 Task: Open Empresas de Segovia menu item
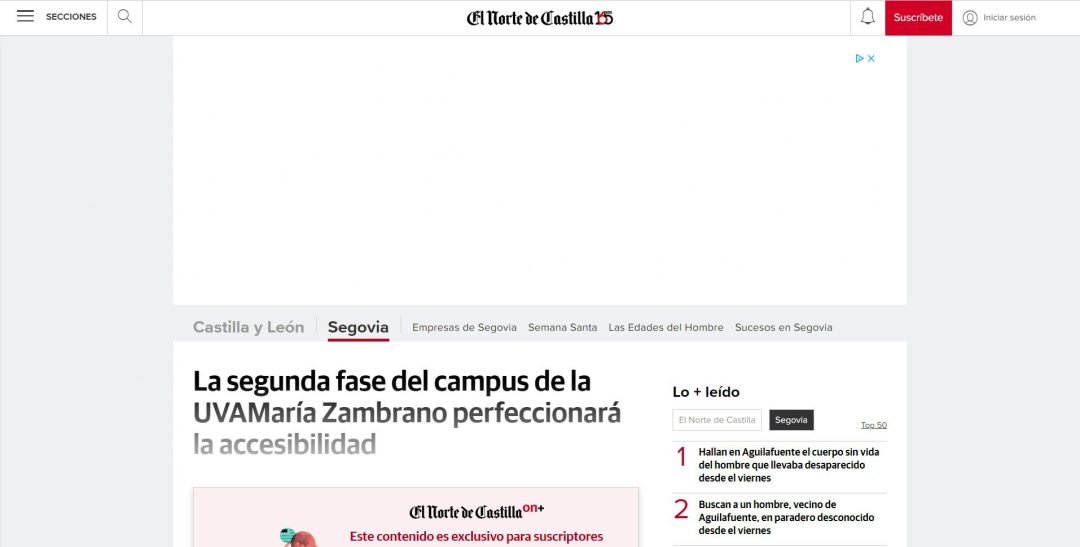tap(464, 328)
